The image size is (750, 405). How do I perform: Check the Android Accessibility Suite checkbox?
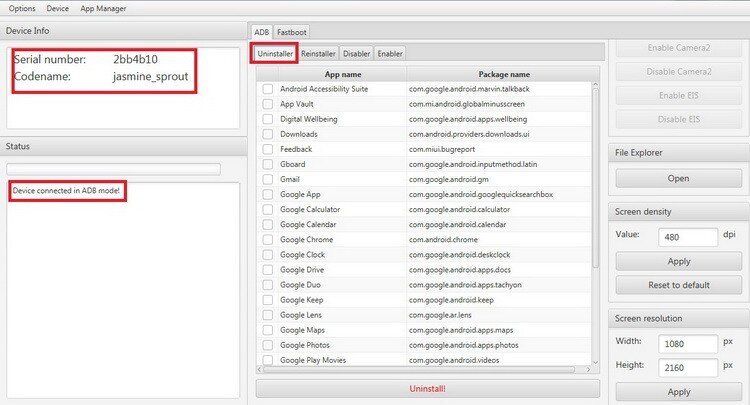tap(268, 89)
